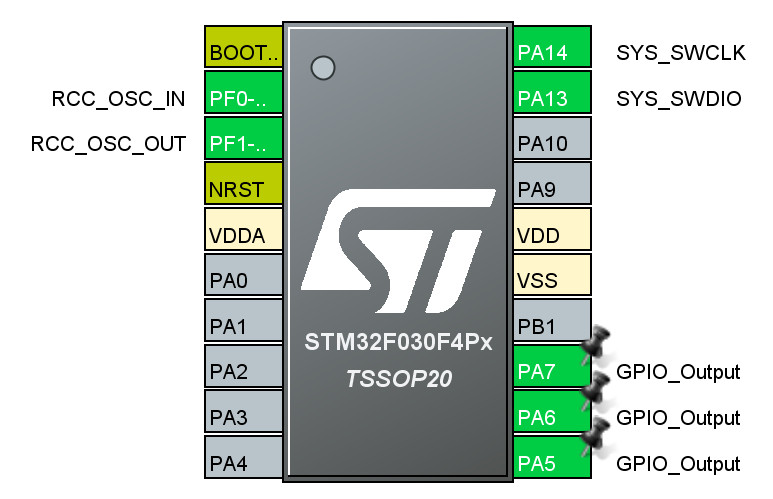Select pin PA4
Viewport: 773px width, 499px height.
coord(244,457)
